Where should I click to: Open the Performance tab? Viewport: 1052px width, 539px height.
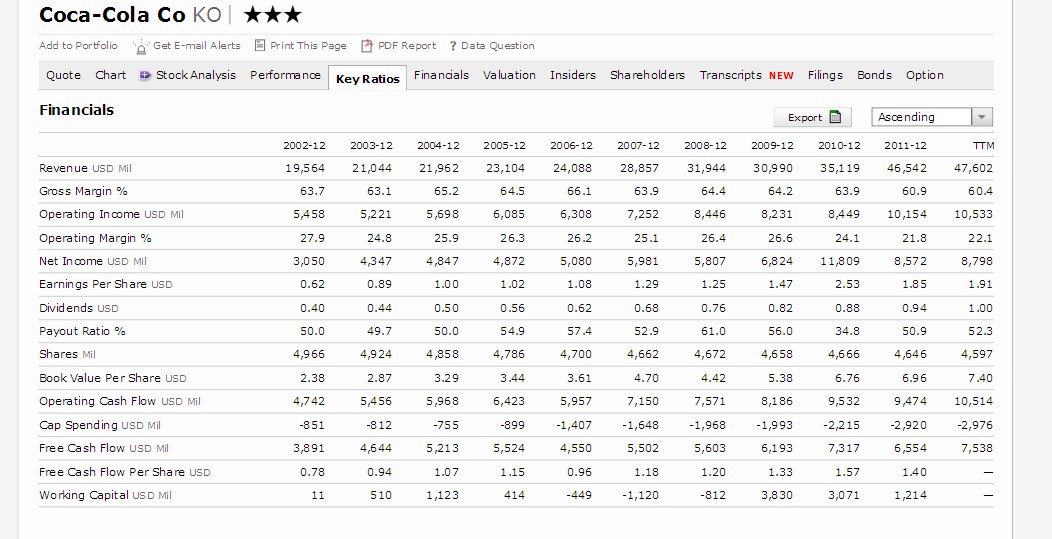click(285, 75)
